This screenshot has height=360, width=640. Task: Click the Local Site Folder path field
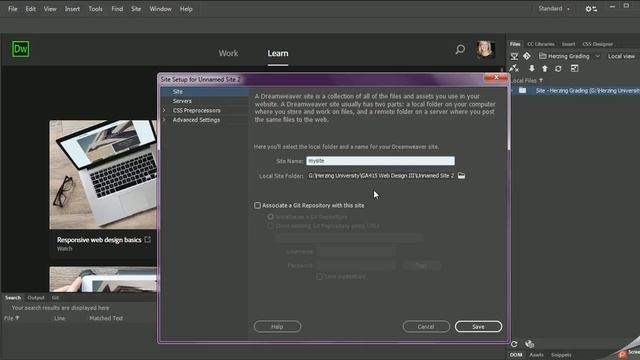pyautogui.click(x=380, y=176)
